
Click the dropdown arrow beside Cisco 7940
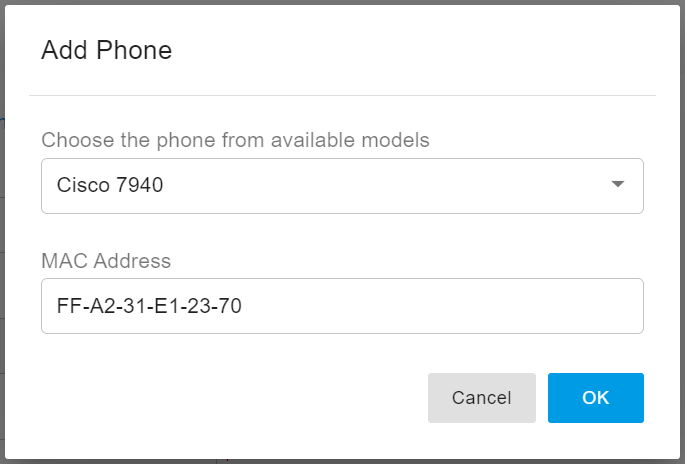(618, 185)
